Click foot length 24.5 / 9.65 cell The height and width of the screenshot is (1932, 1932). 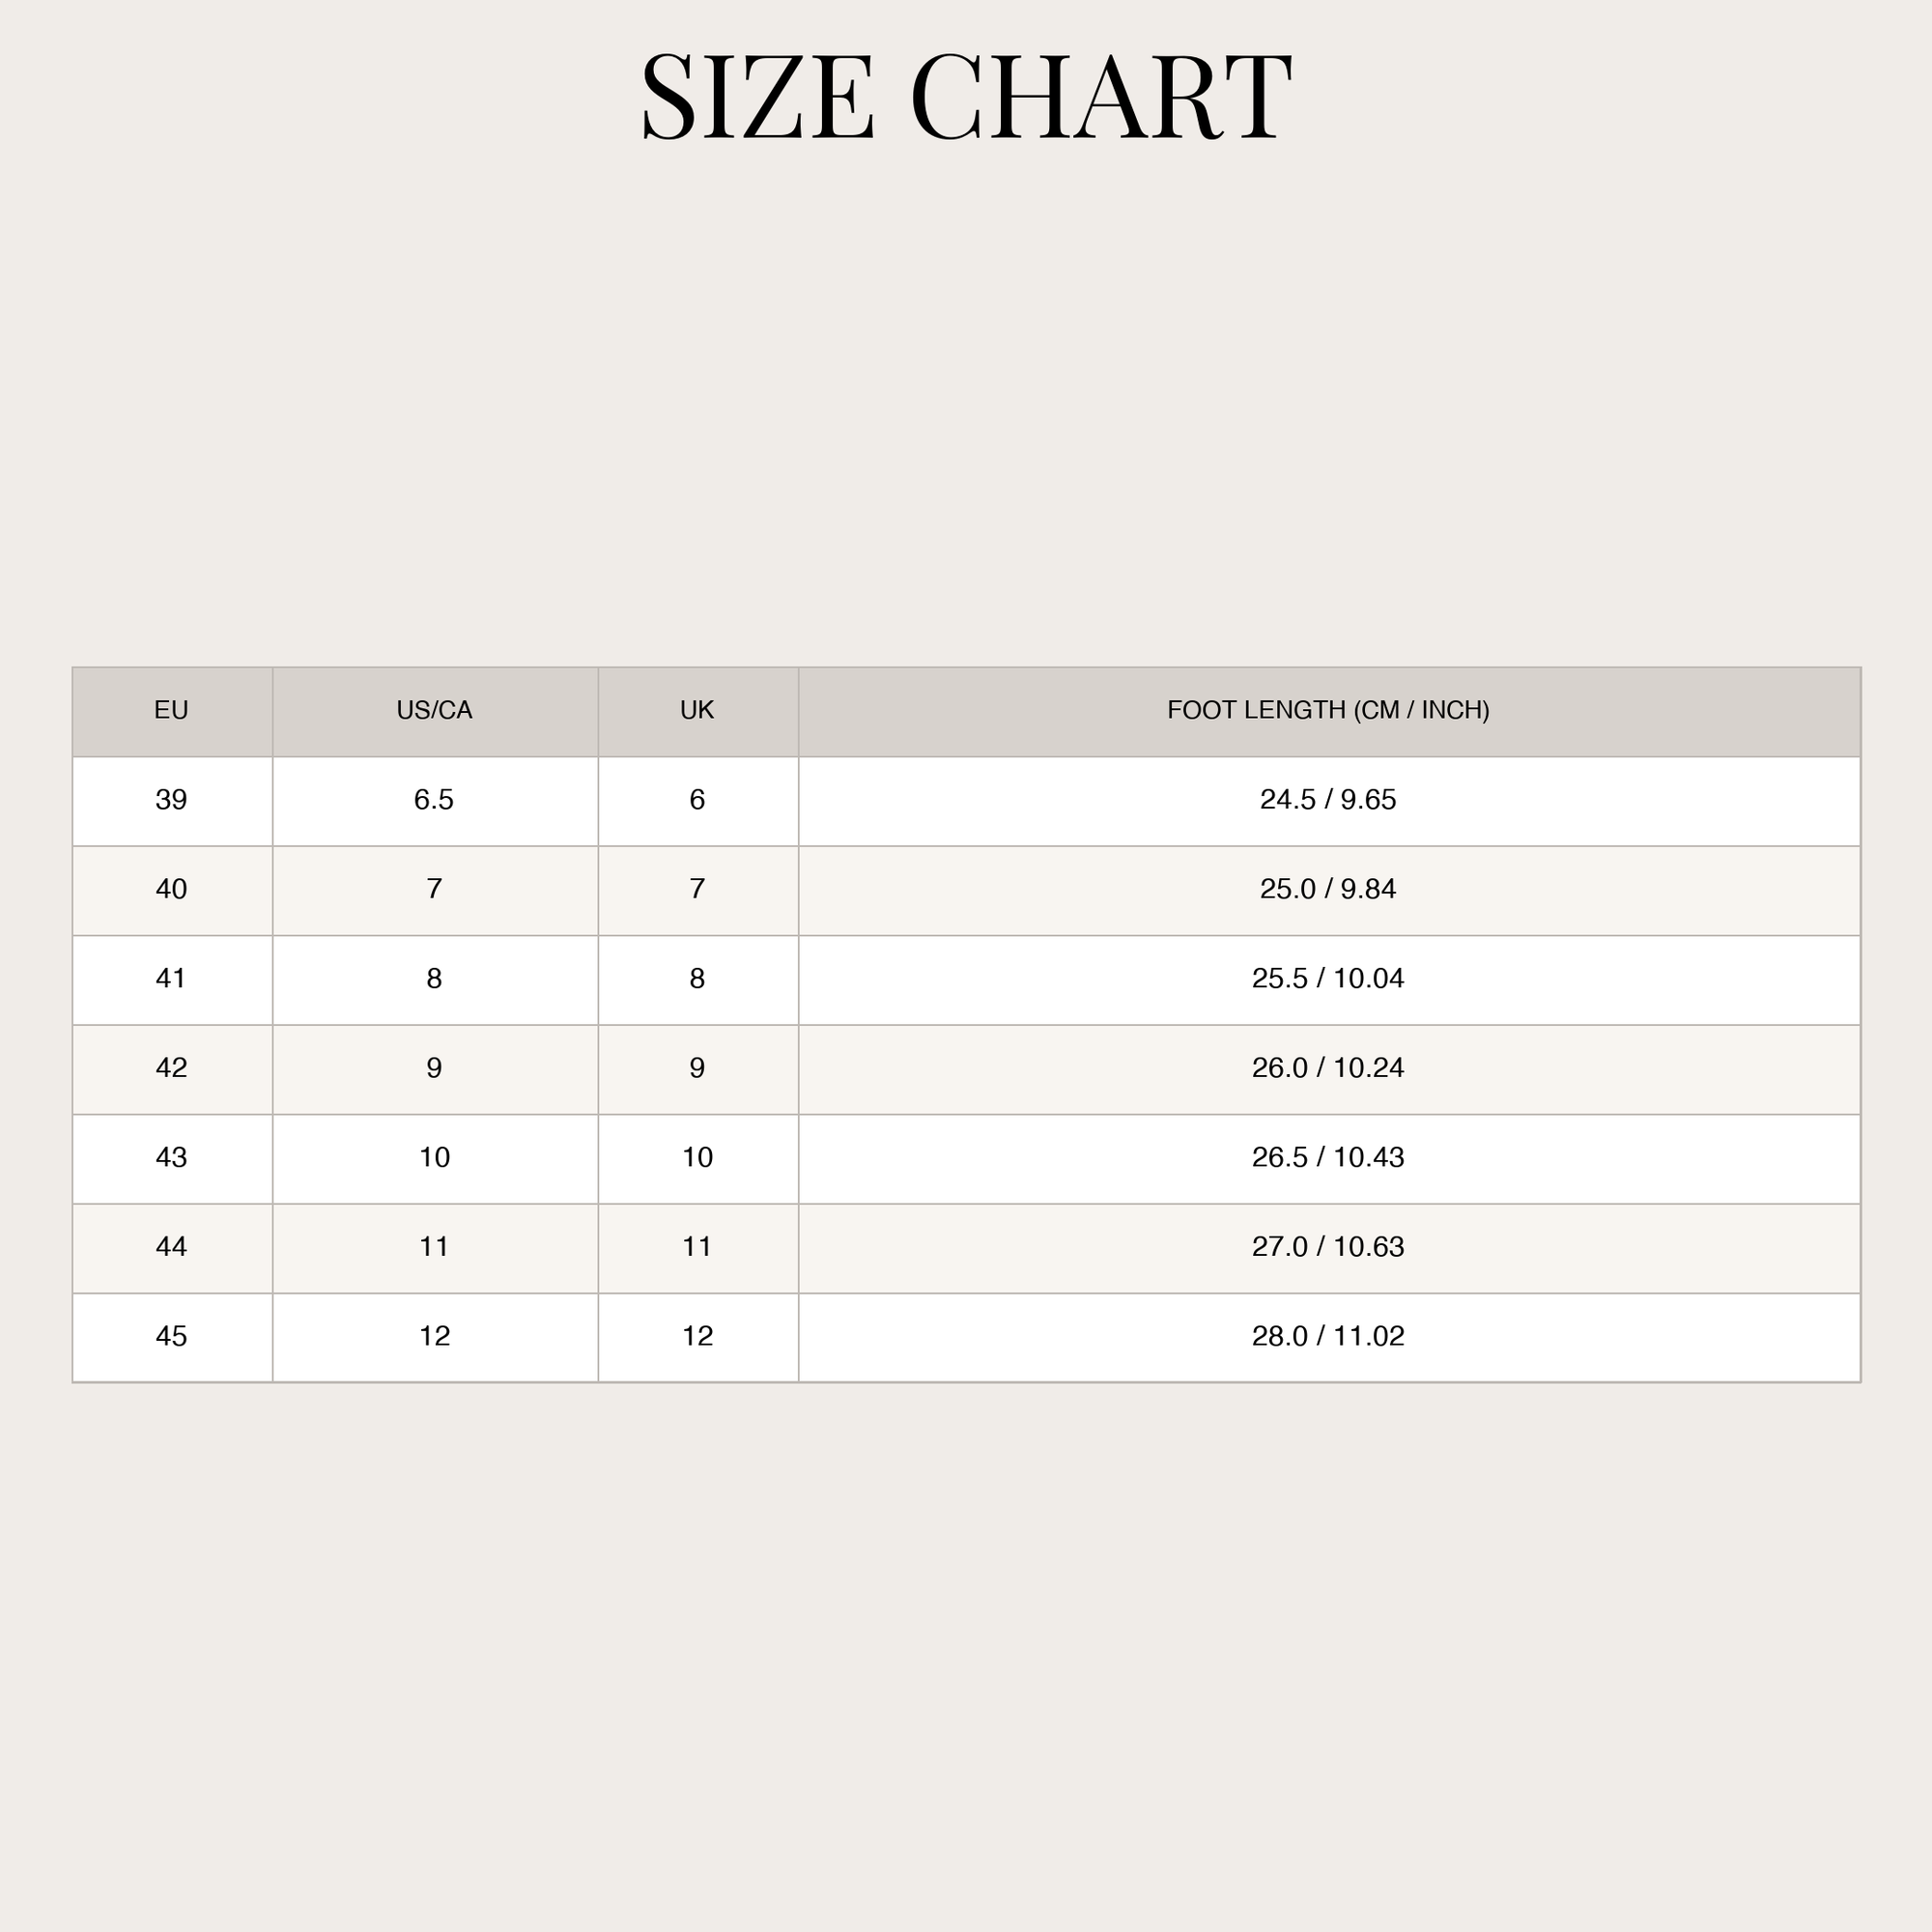click(1329, 801)
